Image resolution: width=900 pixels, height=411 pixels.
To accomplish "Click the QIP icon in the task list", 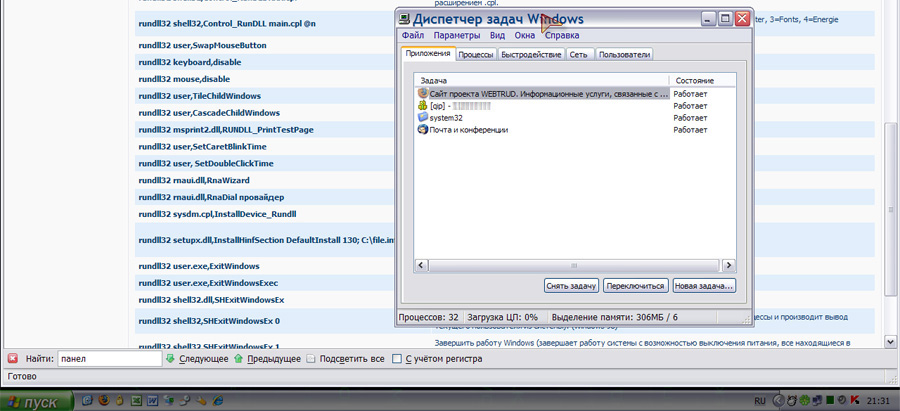I will click(423, 105).
